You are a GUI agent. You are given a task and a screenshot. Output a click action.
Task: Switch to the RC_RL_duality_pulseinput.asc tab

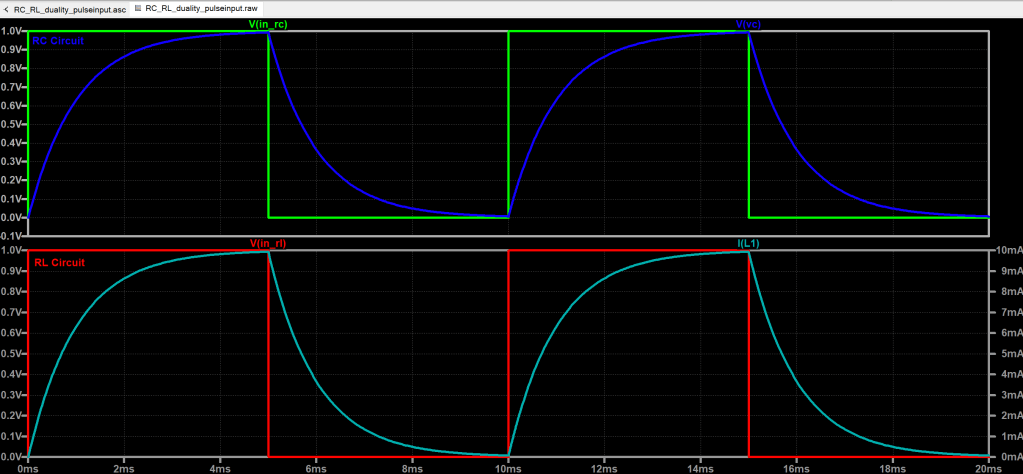70,8
